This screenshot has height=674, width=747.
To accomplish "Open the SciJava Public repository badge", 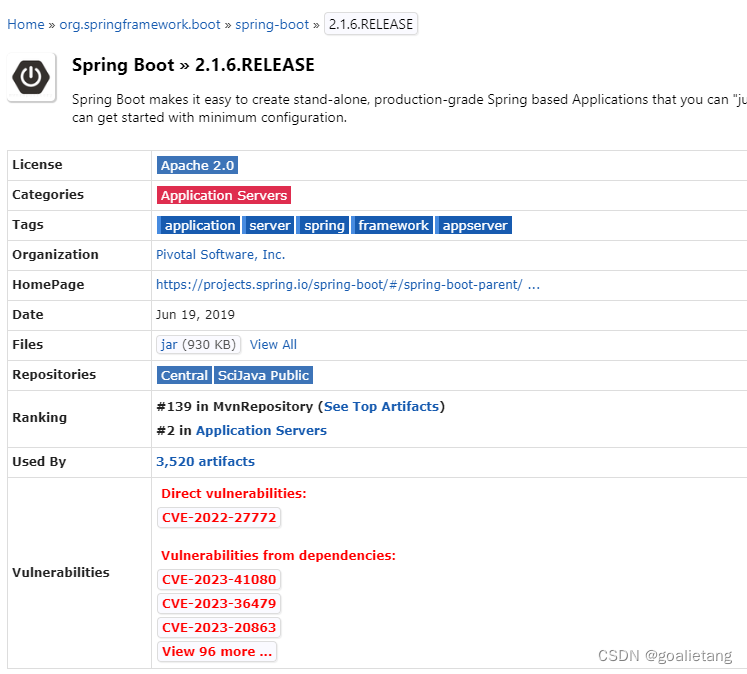I will (263, 375).
